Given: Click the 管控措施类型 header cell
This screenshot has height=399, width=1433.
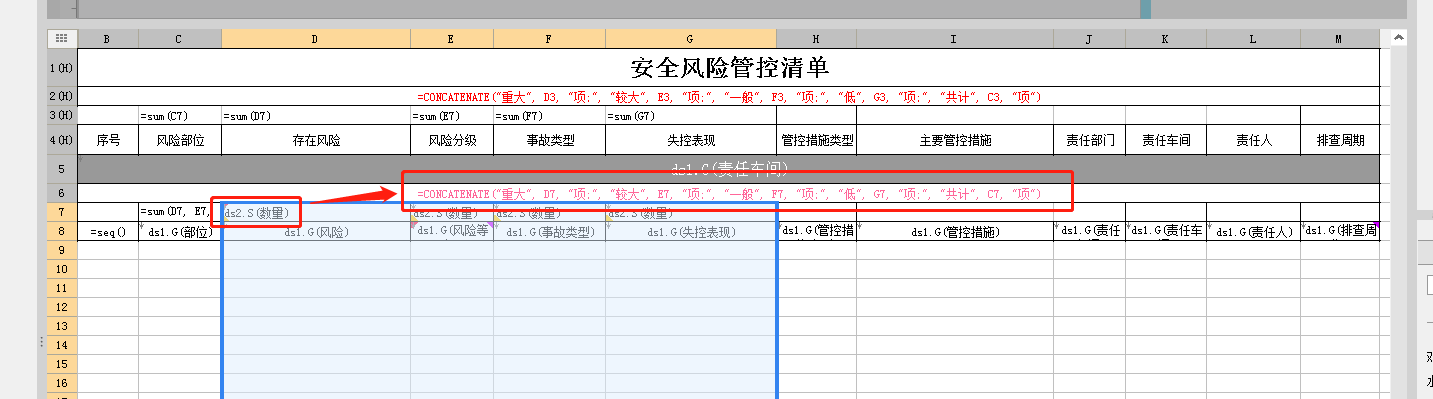Looking at the screenshot, I should [x=816, y=140].
